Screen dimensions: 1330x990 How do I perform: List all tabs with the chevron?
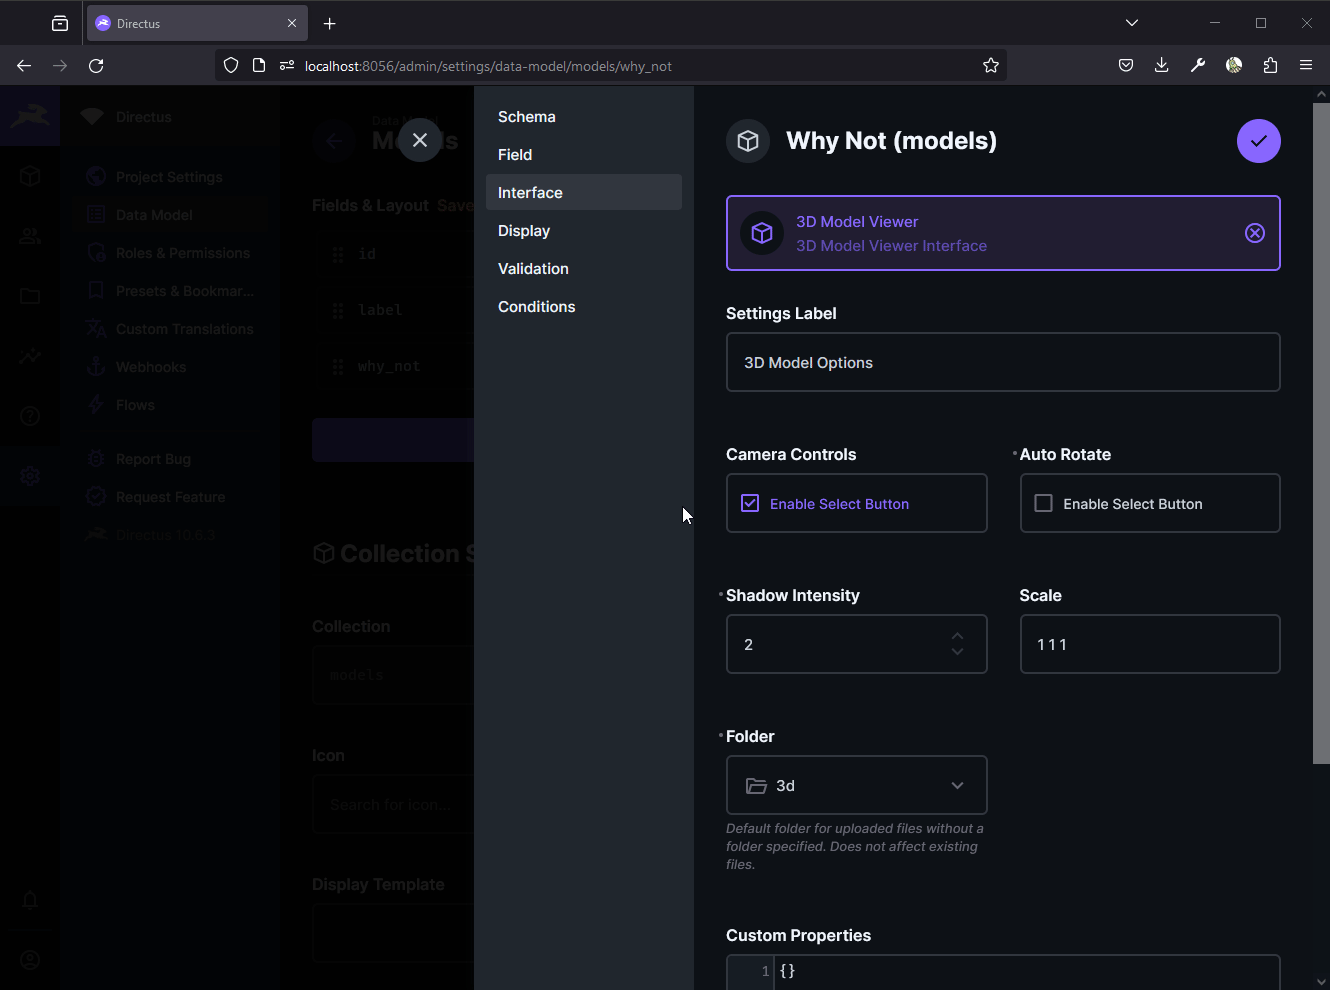point(1132,23)
